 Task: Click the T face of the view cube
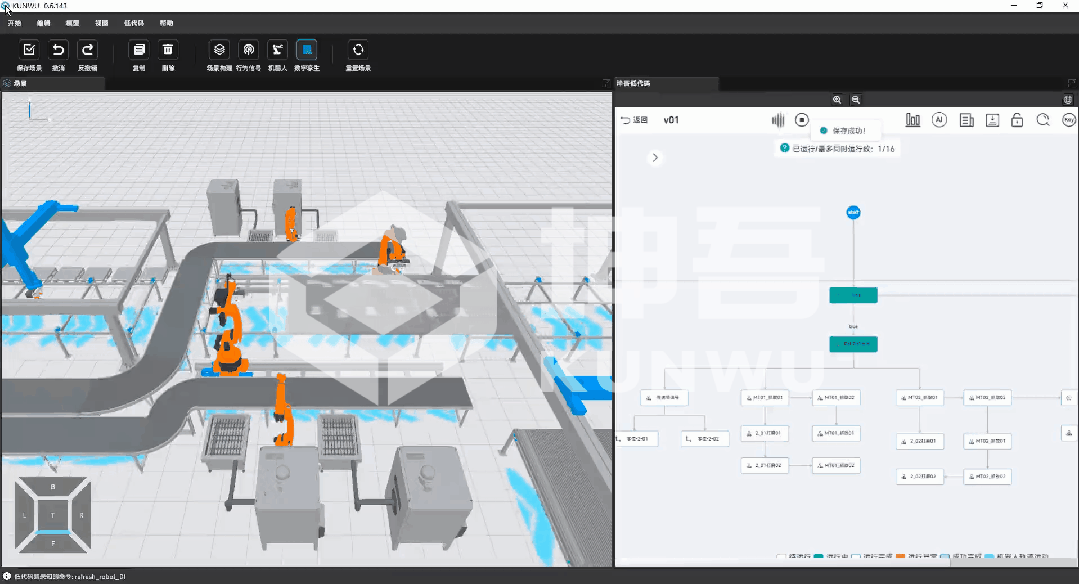[53, 515]
